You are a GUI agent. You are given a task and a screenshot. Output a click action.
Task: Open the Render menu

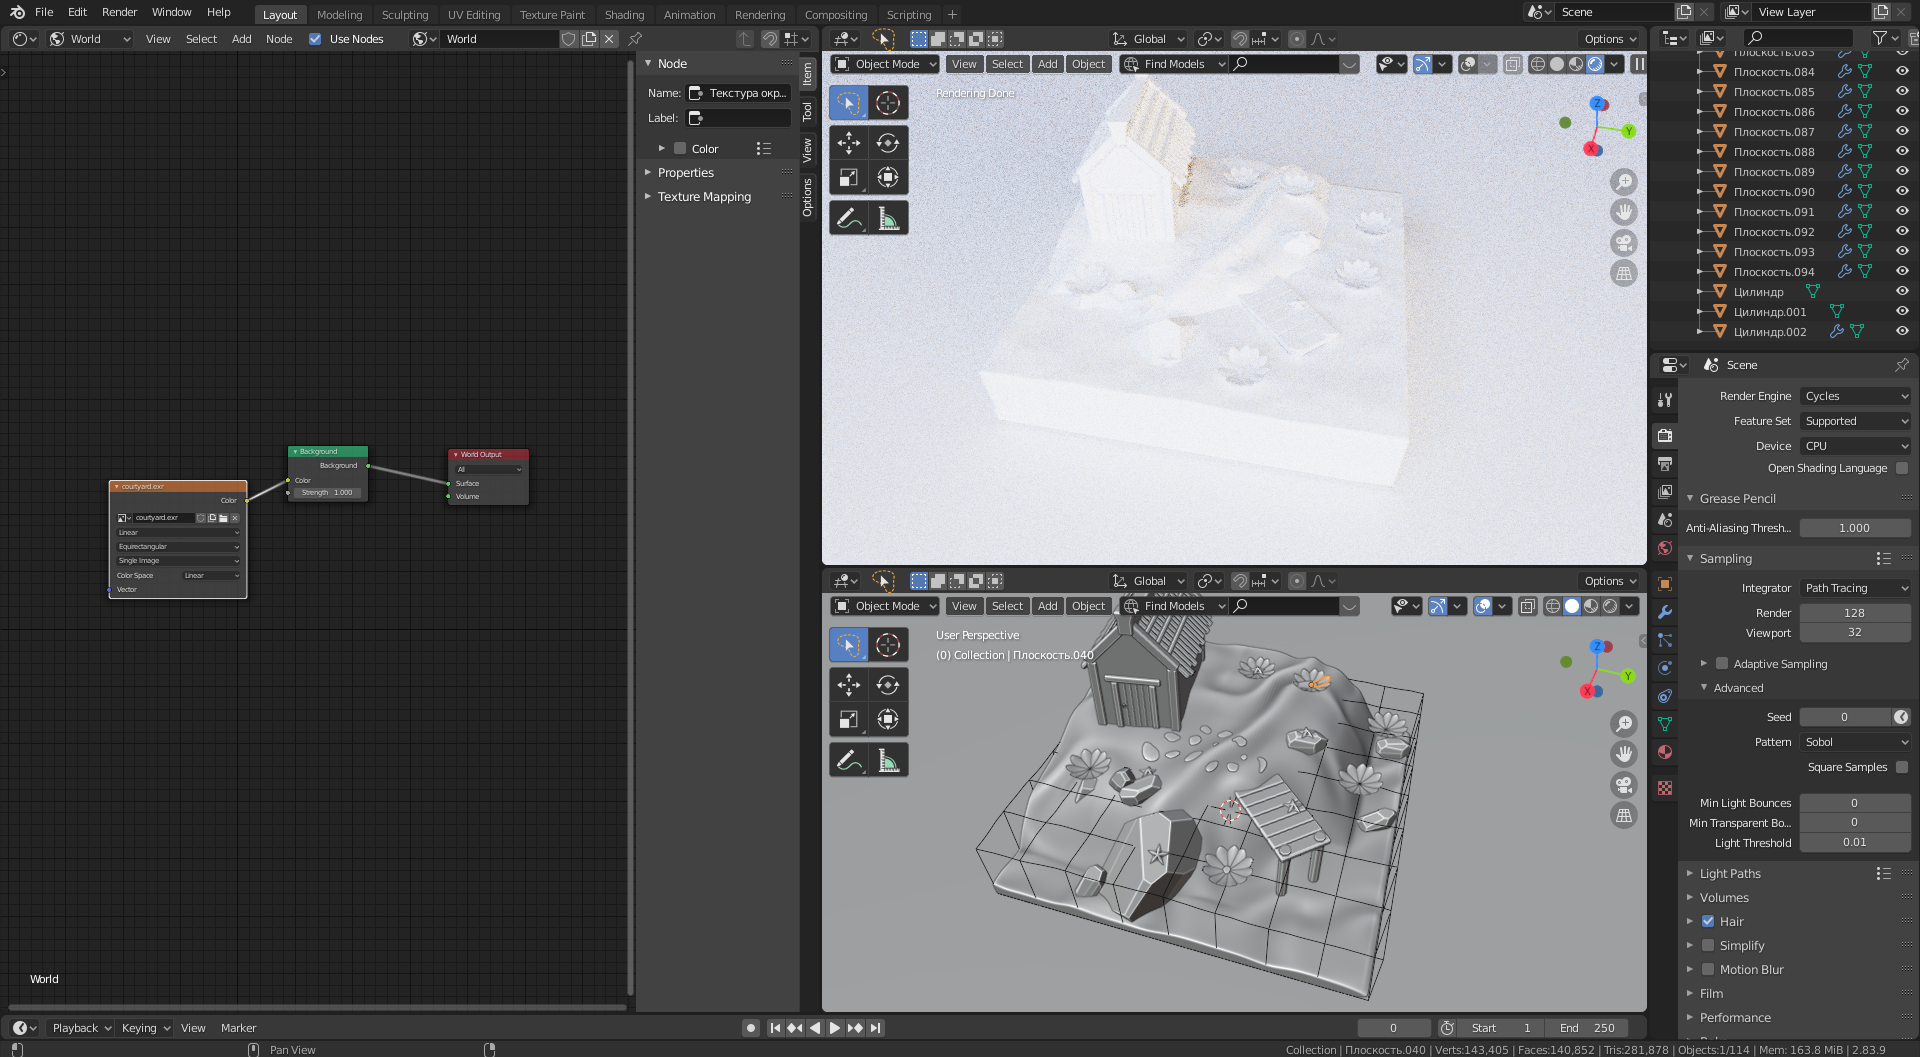tap(119, 12)
